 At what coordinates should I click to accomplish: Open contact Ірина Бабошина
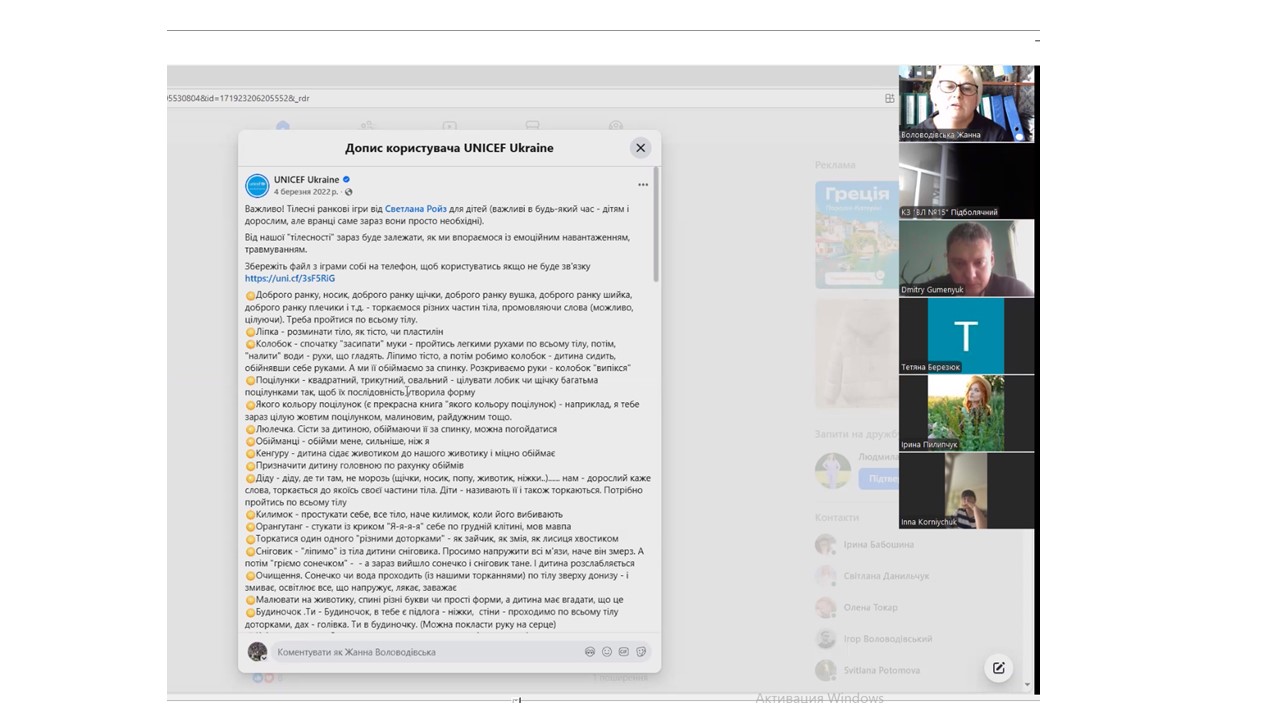[x=865, y=545]
